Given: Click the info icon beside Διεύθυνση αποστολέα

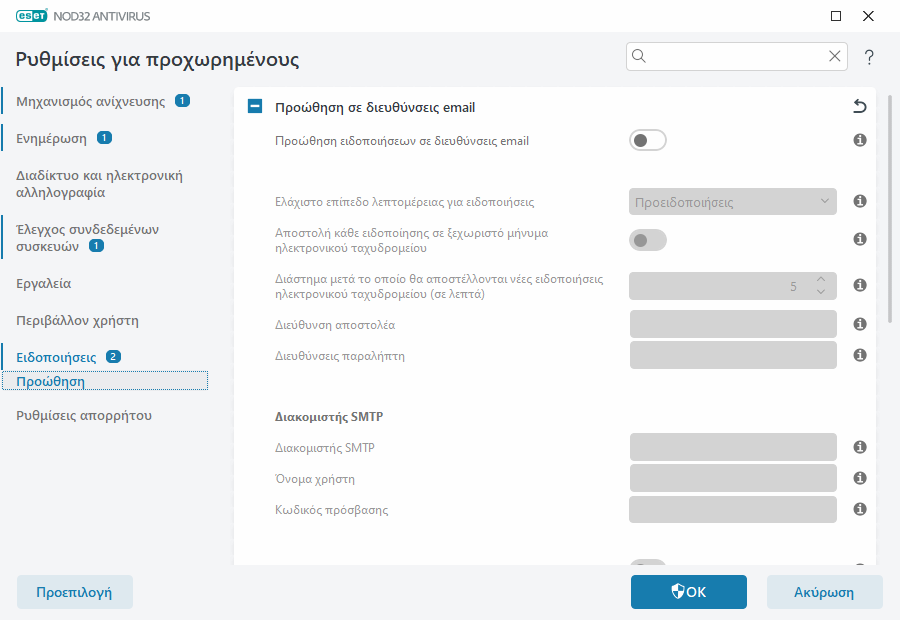Looking at the screenshot, I should pyautogui.click(x=859, y=324).
